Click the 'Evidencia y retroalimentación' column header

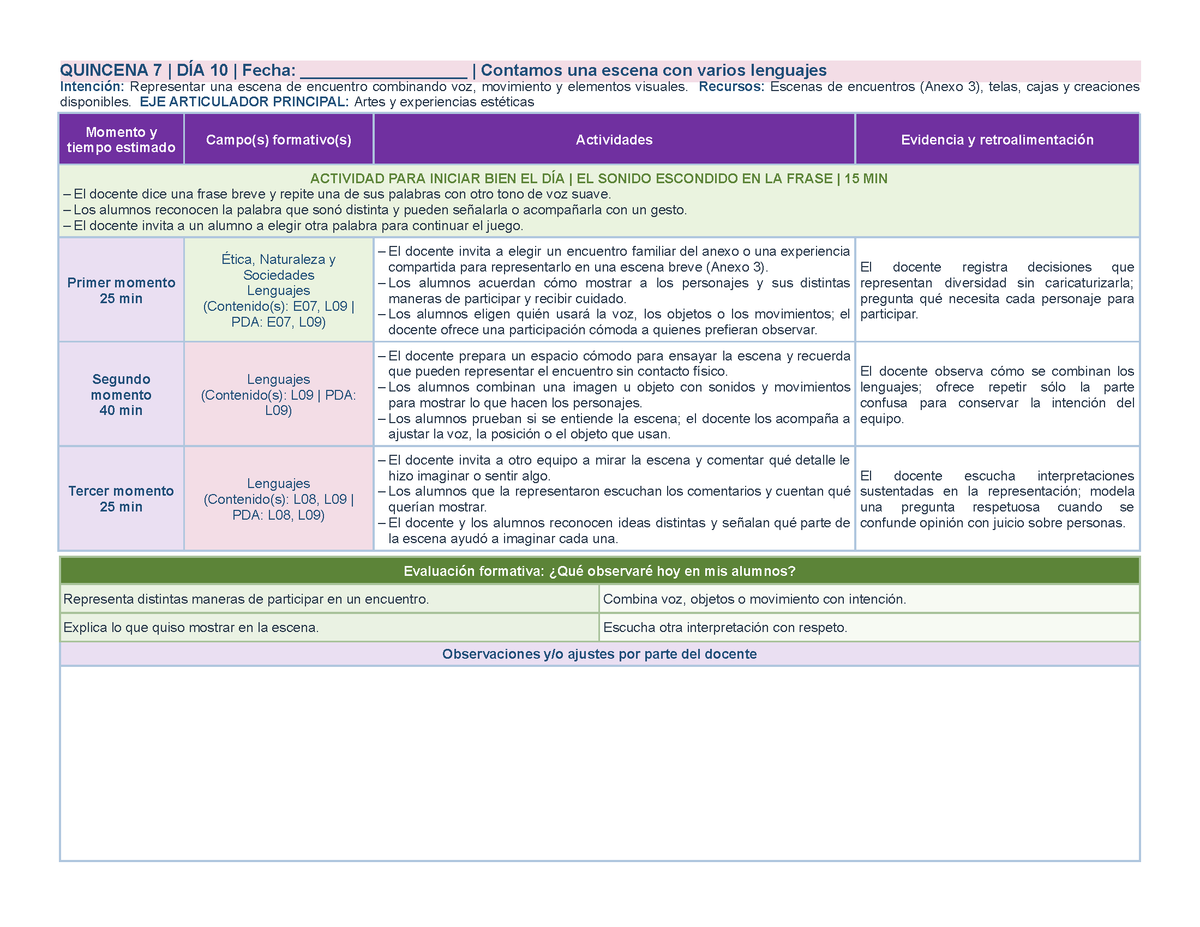point(997,140)
